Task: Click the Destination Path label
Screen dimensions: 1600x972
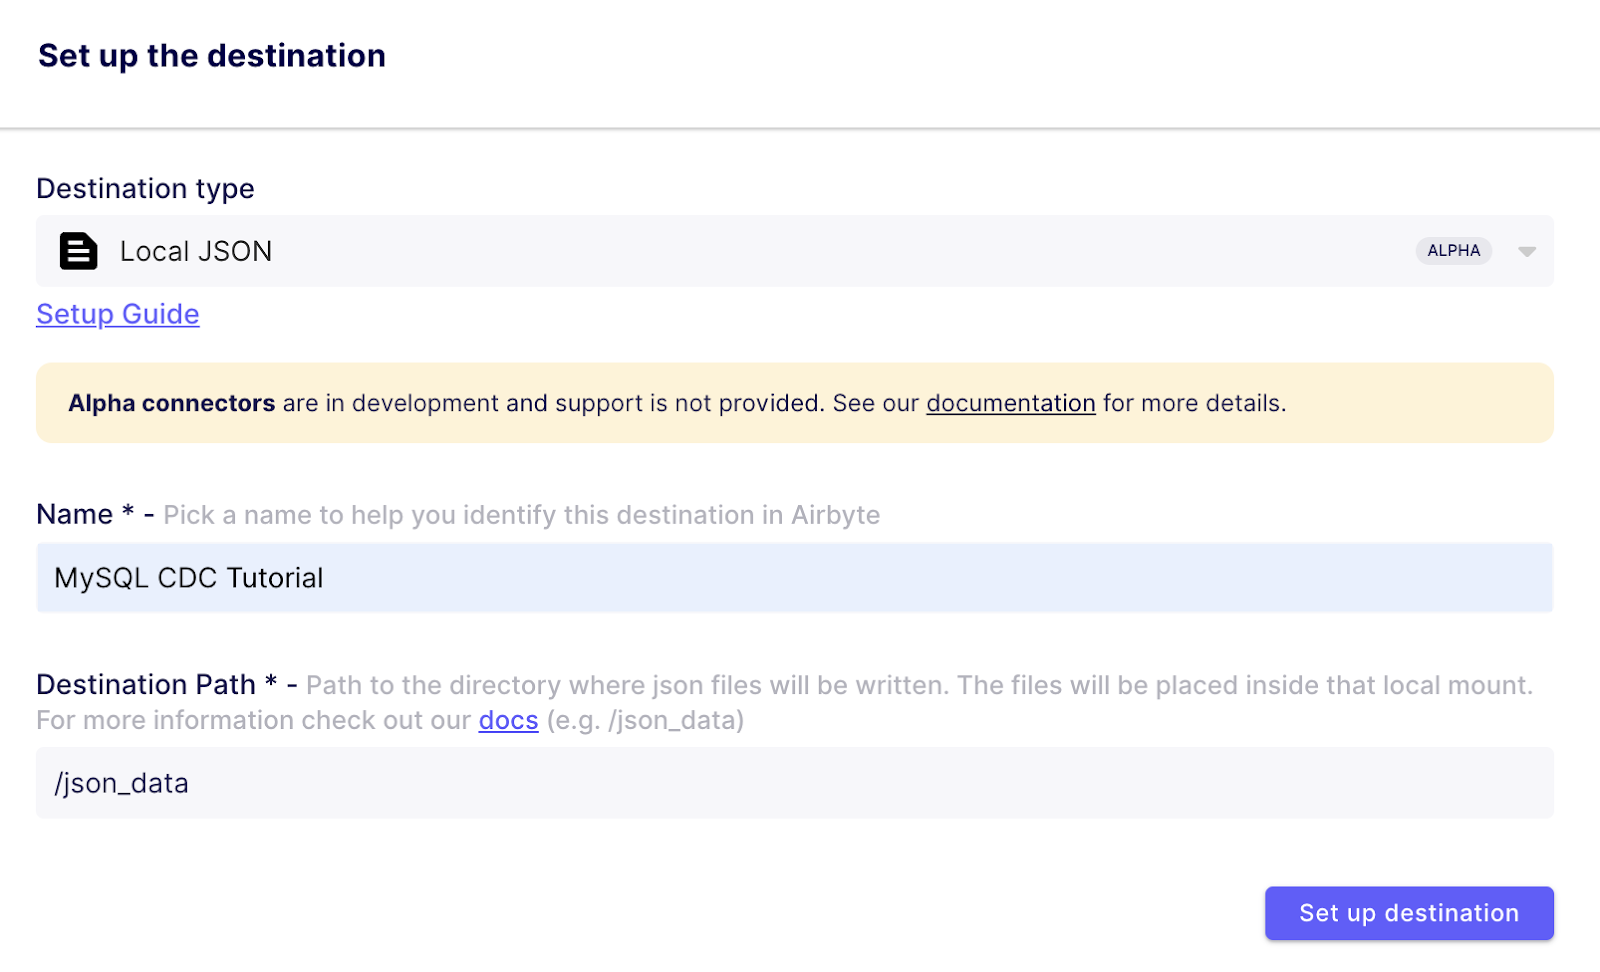Action: (146, 685)
